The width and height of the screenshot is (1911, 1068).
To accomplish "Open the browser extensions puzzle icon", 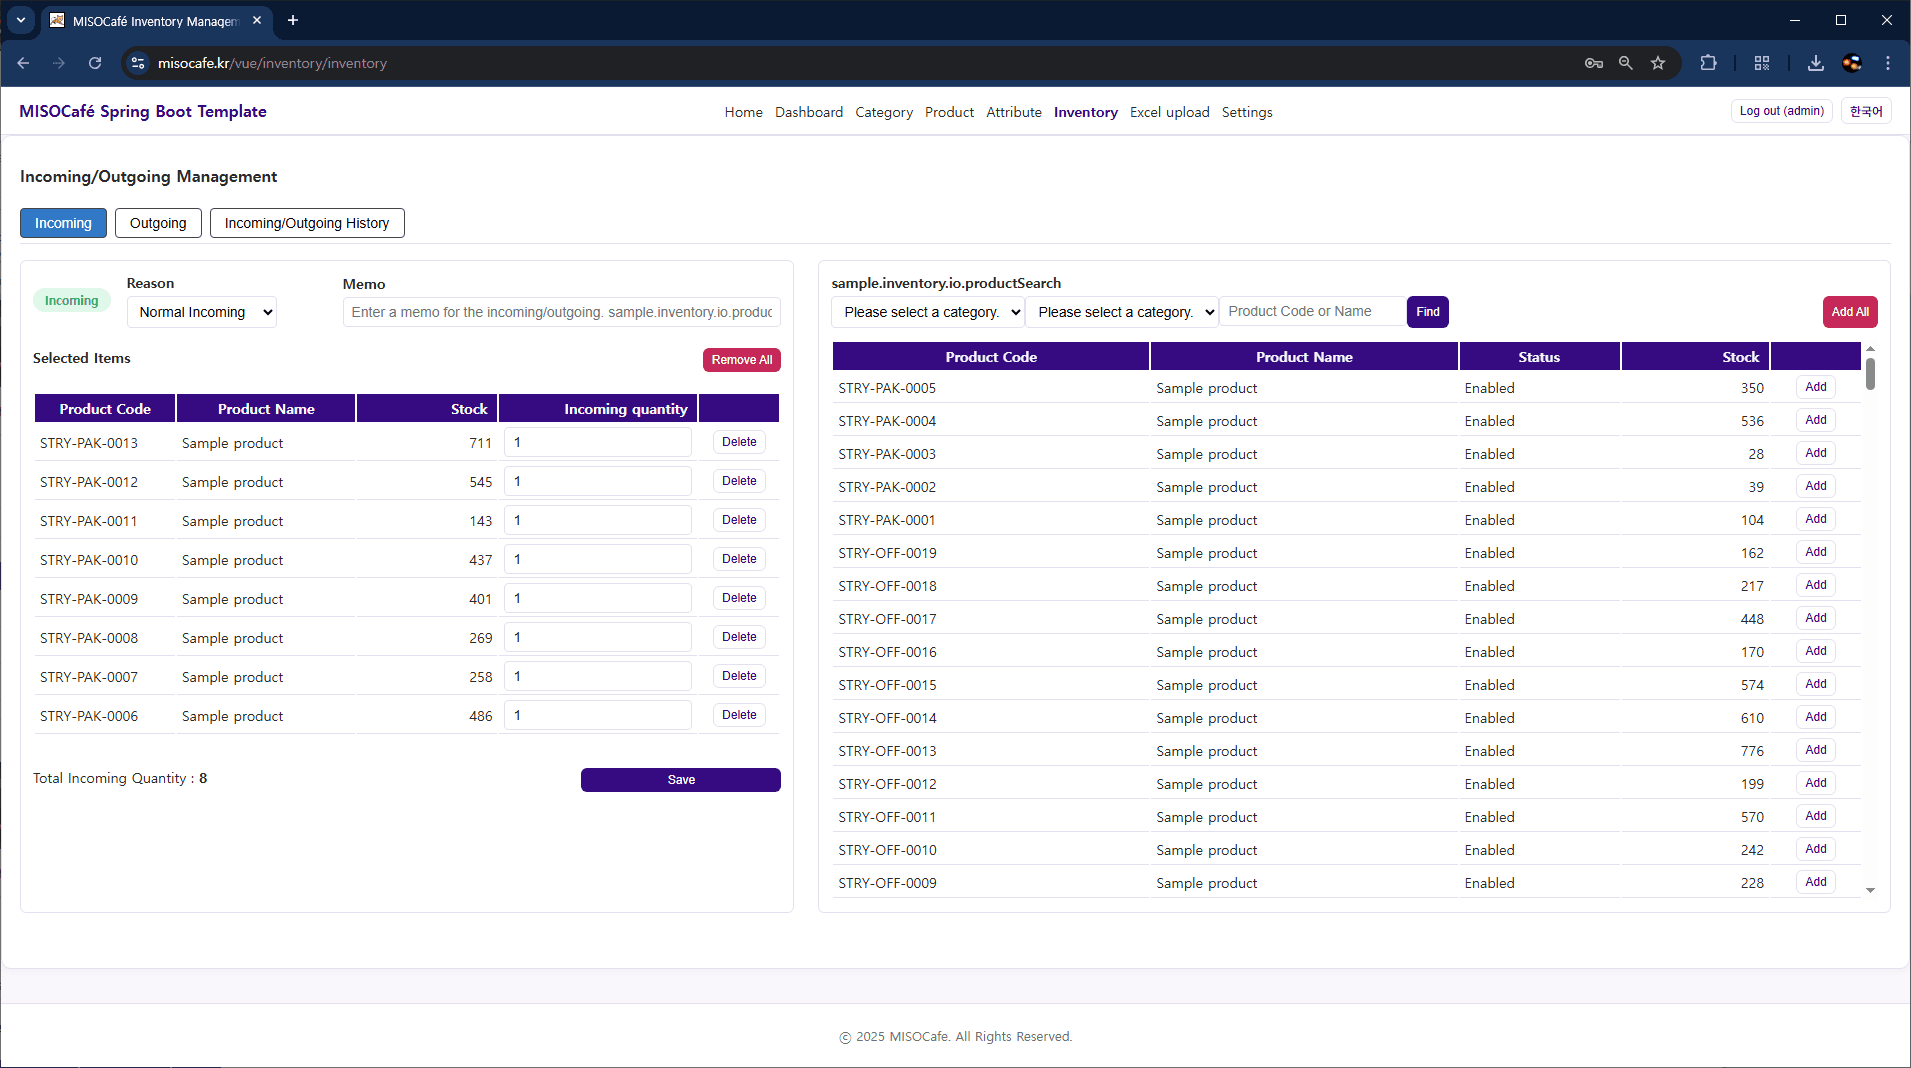I will [1708, 63].
